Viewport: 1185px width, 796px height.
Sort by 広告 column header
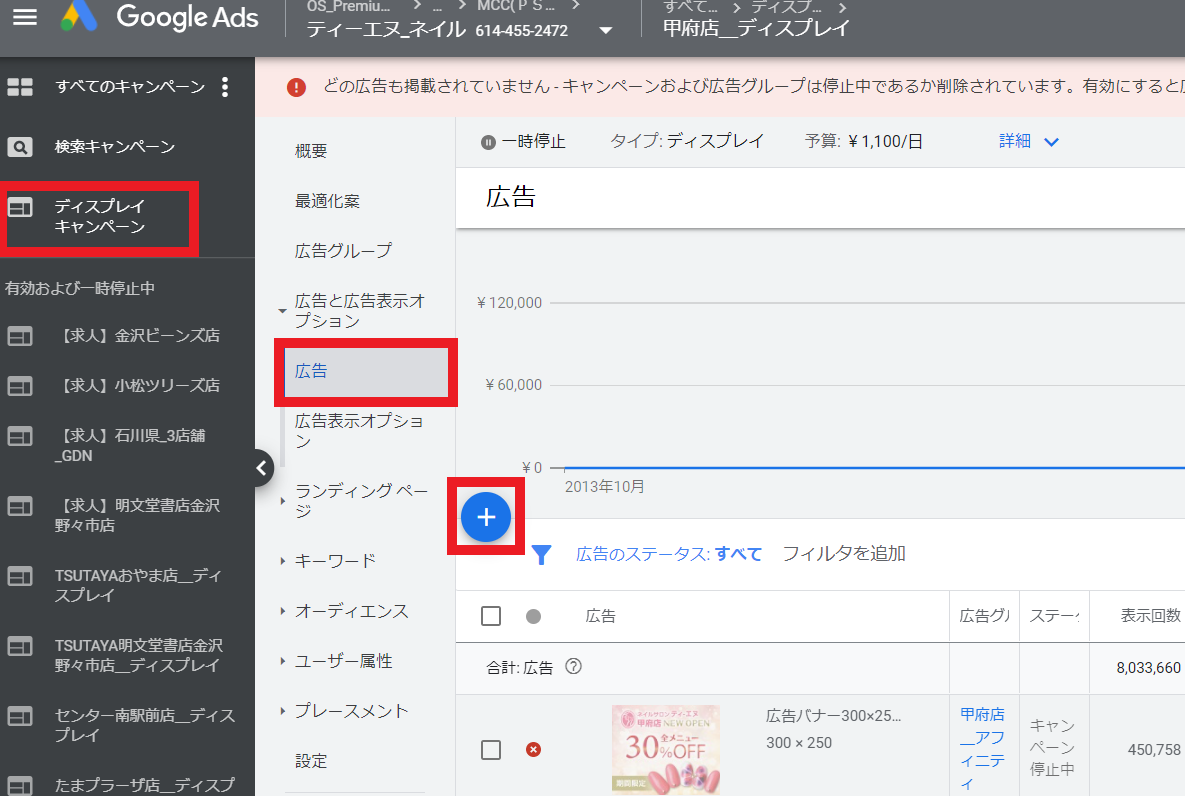click(x=601, y=616)
